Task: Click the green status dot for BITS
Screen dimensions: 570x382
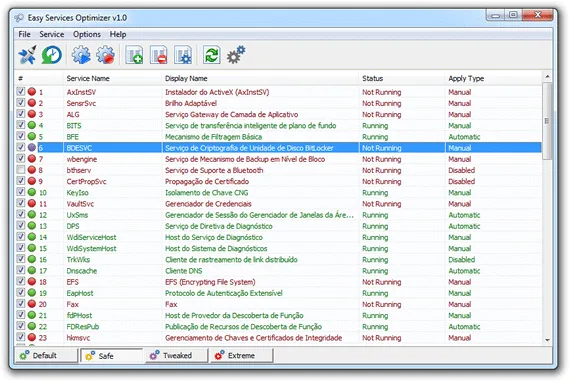Action: point(32,125)
